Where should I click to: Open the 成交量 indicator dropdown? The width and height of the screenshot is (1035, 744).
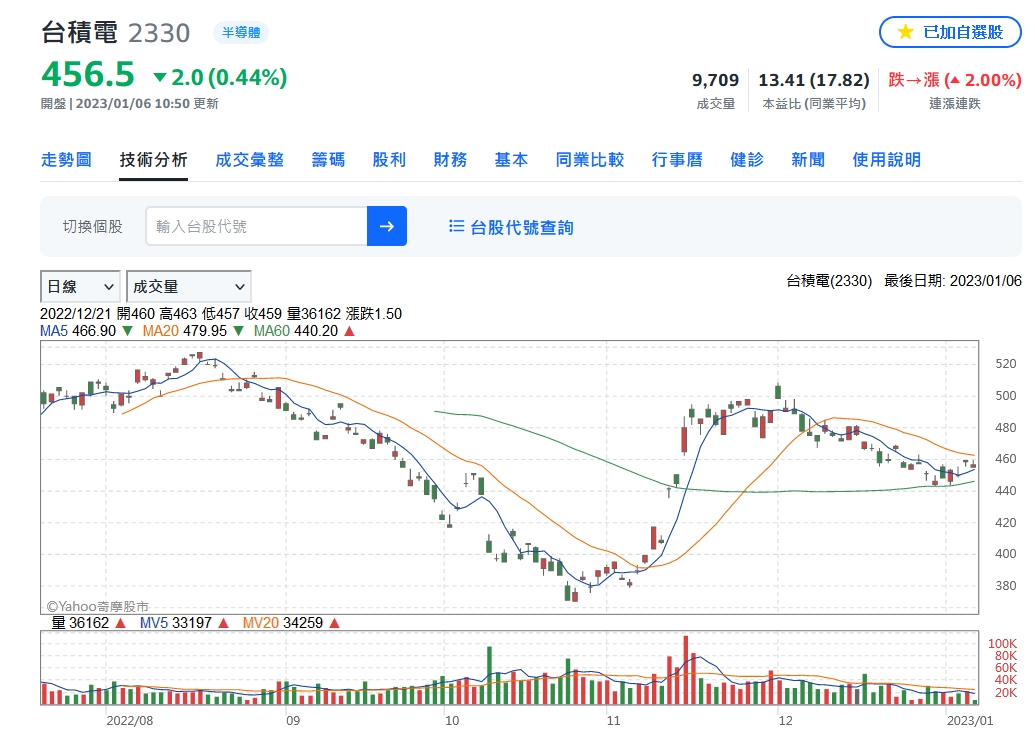[x=189, y=287]
